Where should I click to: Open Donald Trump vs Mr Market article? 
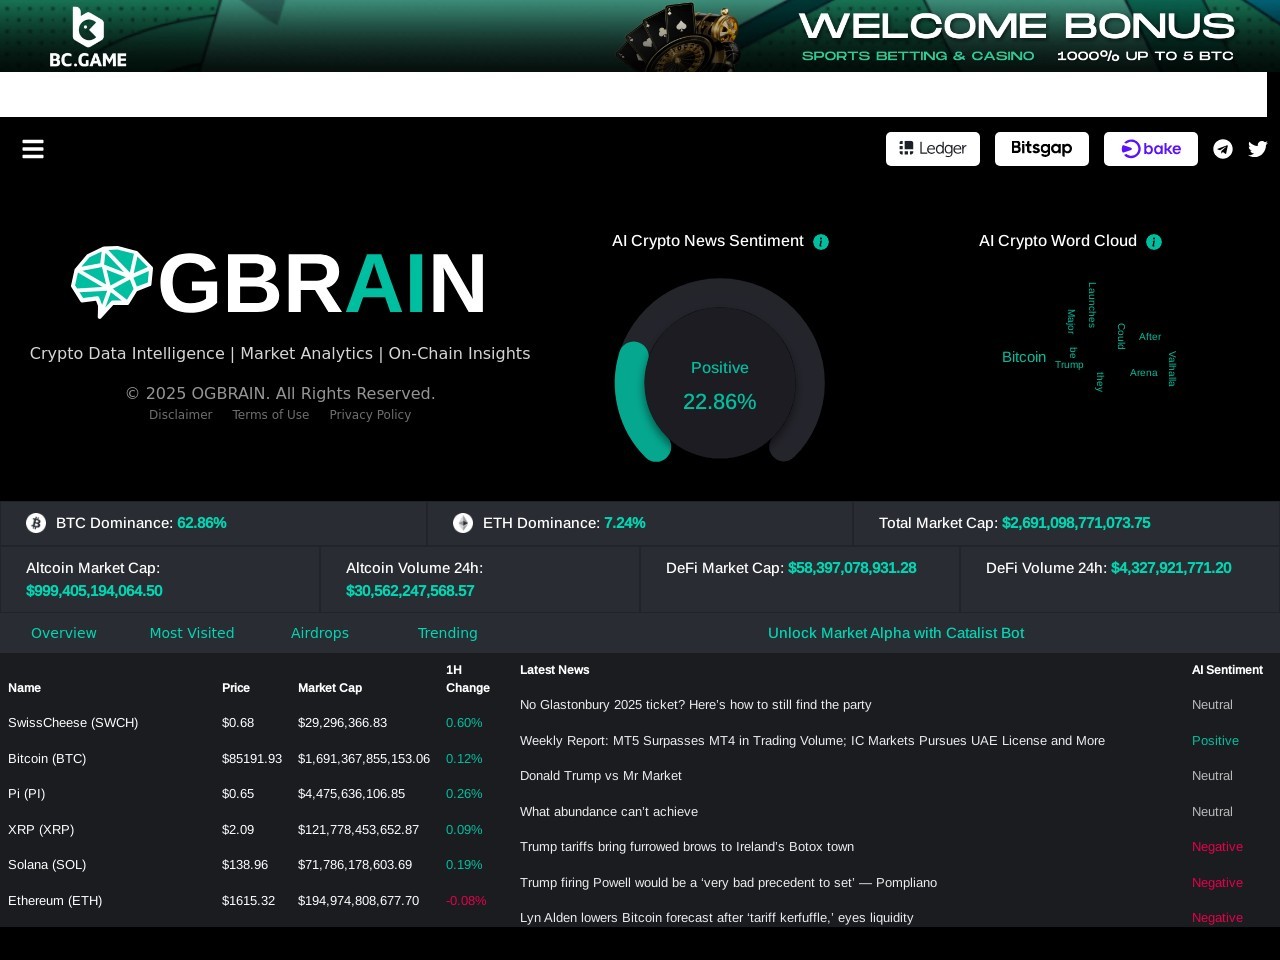601,776
